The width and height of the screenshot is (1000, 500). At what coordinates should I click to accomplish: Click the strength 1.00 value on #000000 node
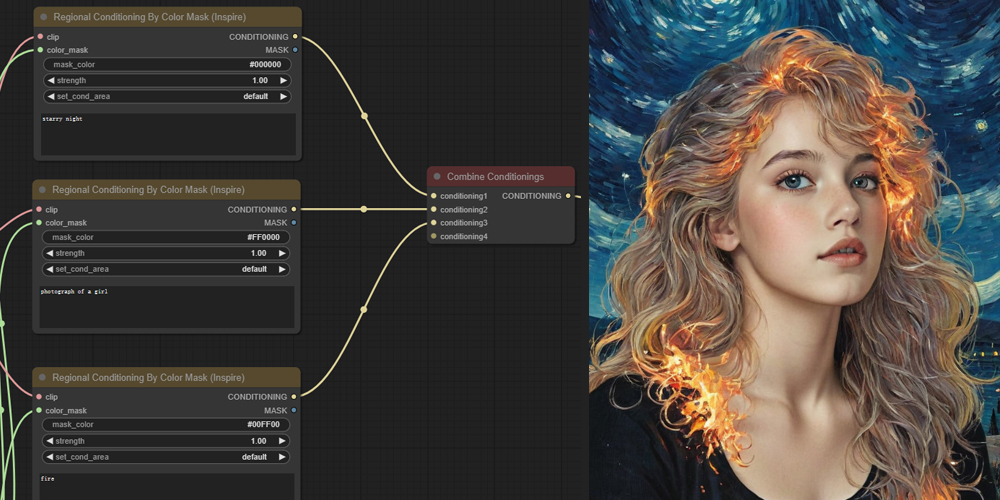pos(260,80)
